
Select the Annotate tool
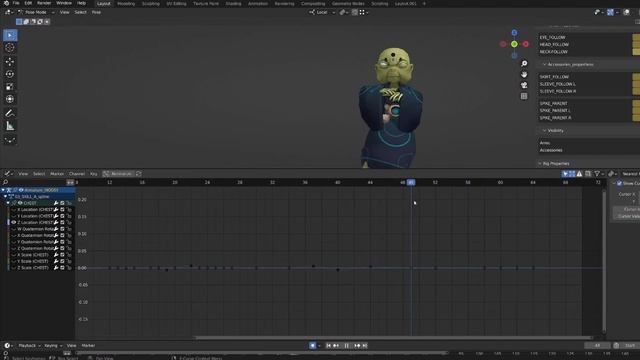point(10,113)
